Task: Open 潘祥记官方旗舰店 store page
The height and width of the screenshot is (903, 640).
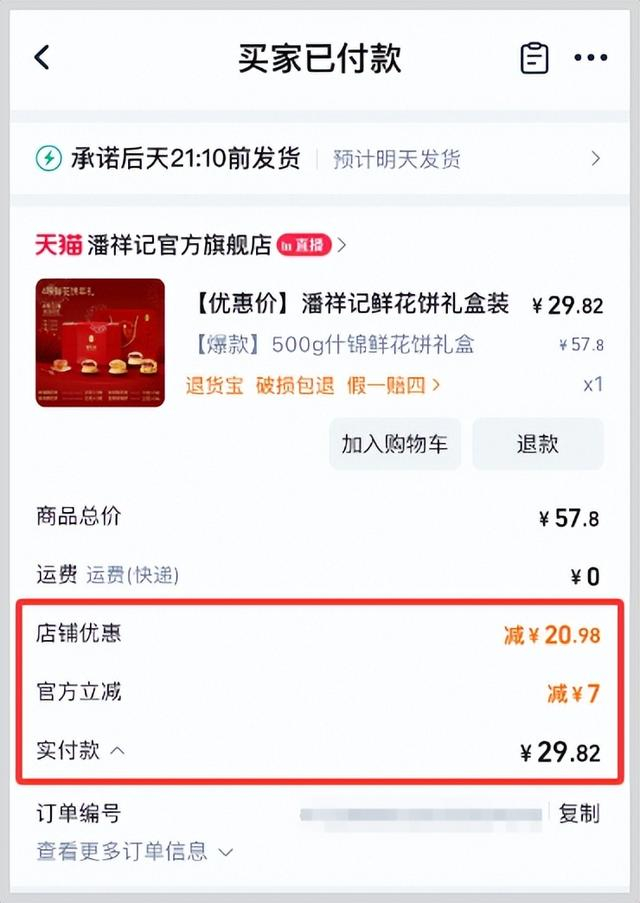Action: click(x=178, y=245)
